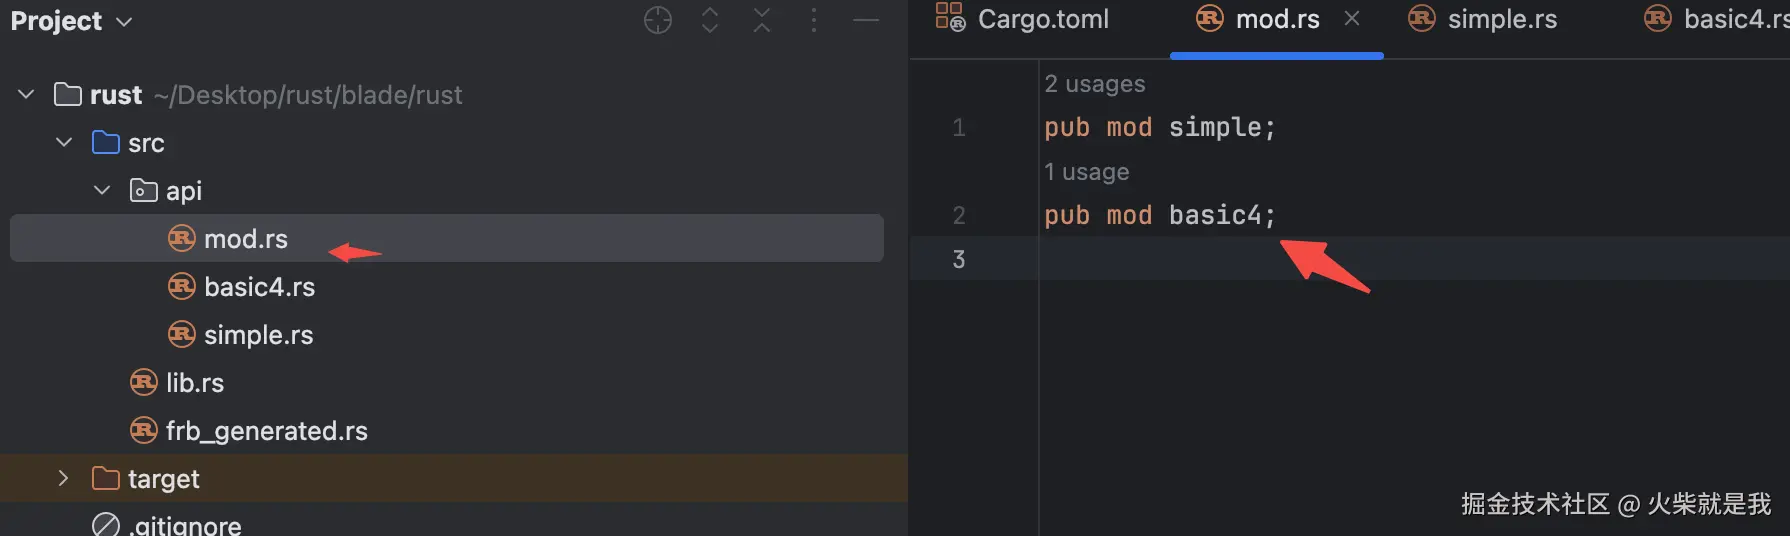1790x536 pixels.
Task: Open lib.rs in the project tree
Action: pos(194,383)
